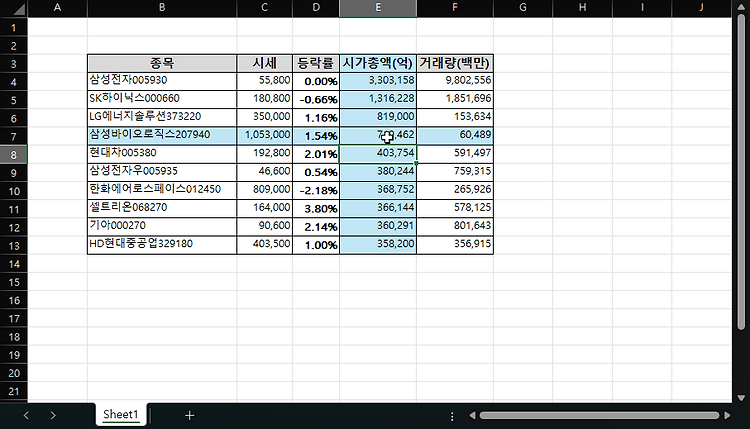750x429 pixels.
Task: Click the change rate cell 3.80%
Action: click(316, 209)
